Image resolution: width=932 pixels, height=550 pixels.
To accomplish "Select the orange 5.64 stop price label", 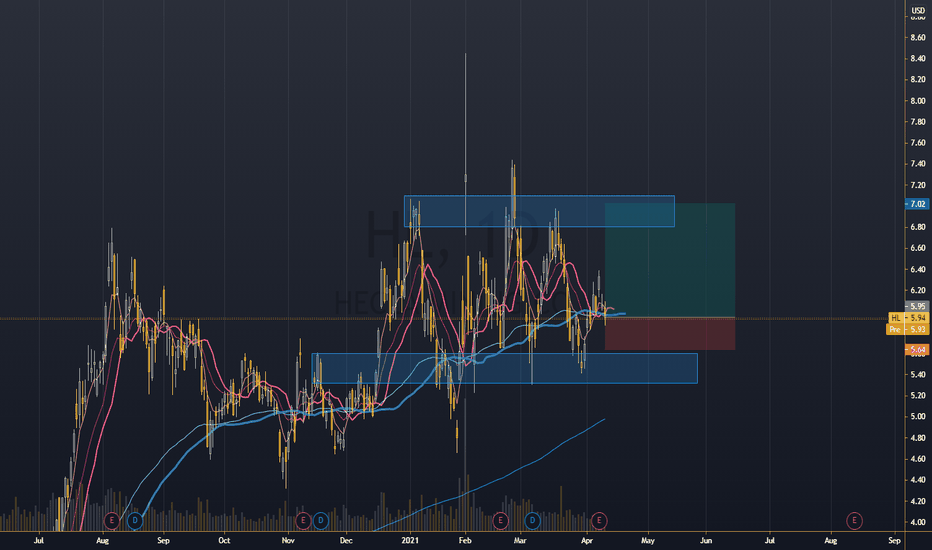I will point(917,350).
